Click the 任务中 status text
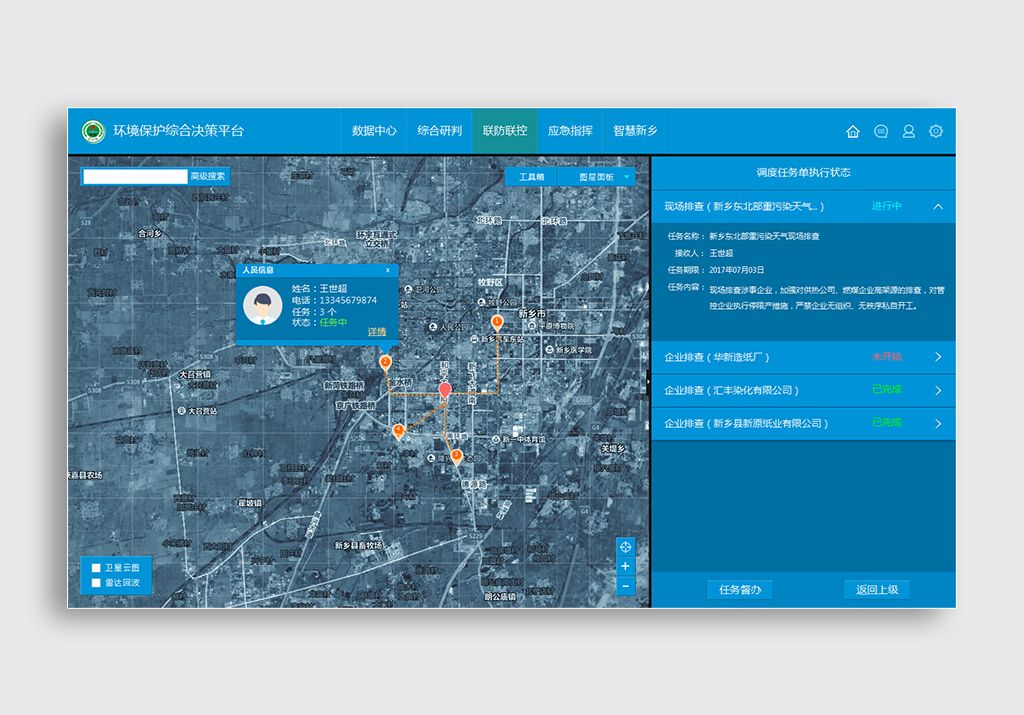The image size is (1024, 715). (333, 323)
